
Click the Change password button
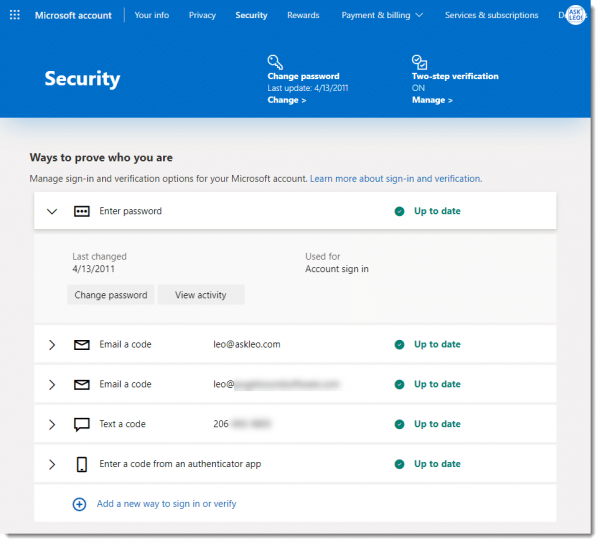[111, 295]
